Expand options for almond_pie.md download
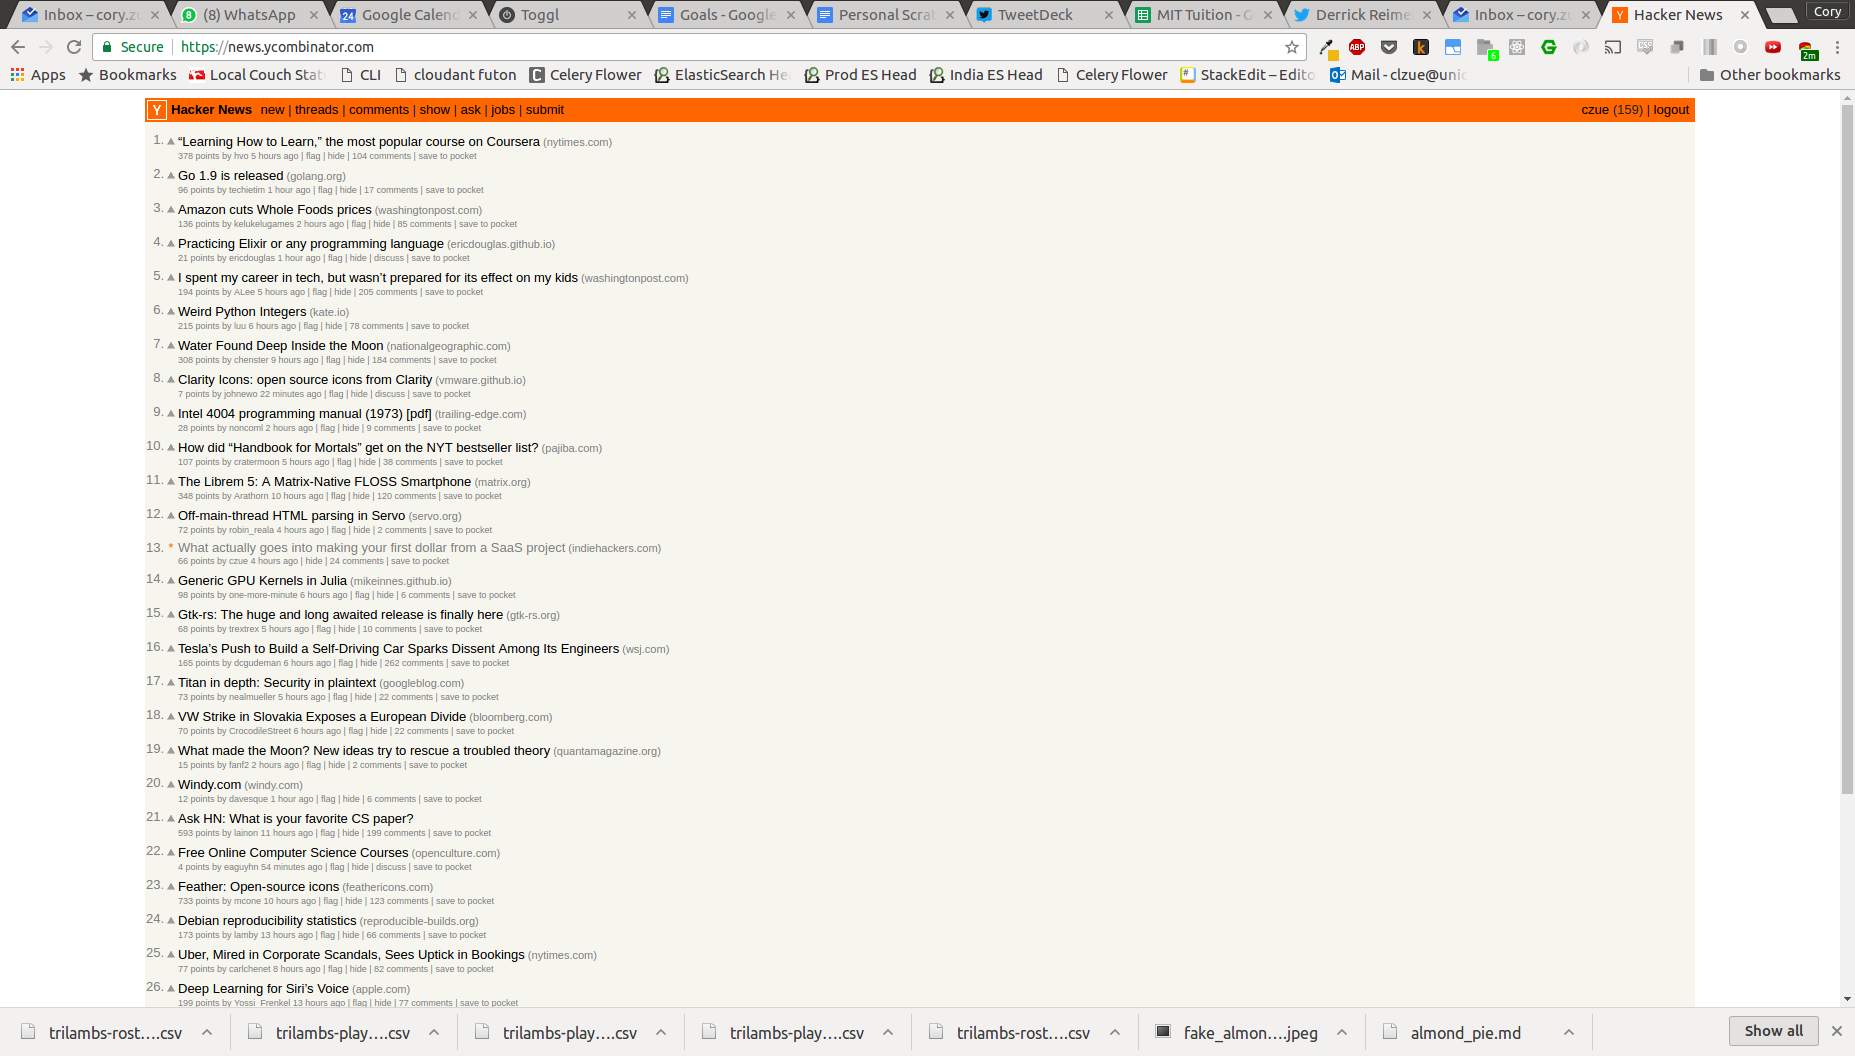Viewport: 1855px width, 1056px height. point(1569,1033)
